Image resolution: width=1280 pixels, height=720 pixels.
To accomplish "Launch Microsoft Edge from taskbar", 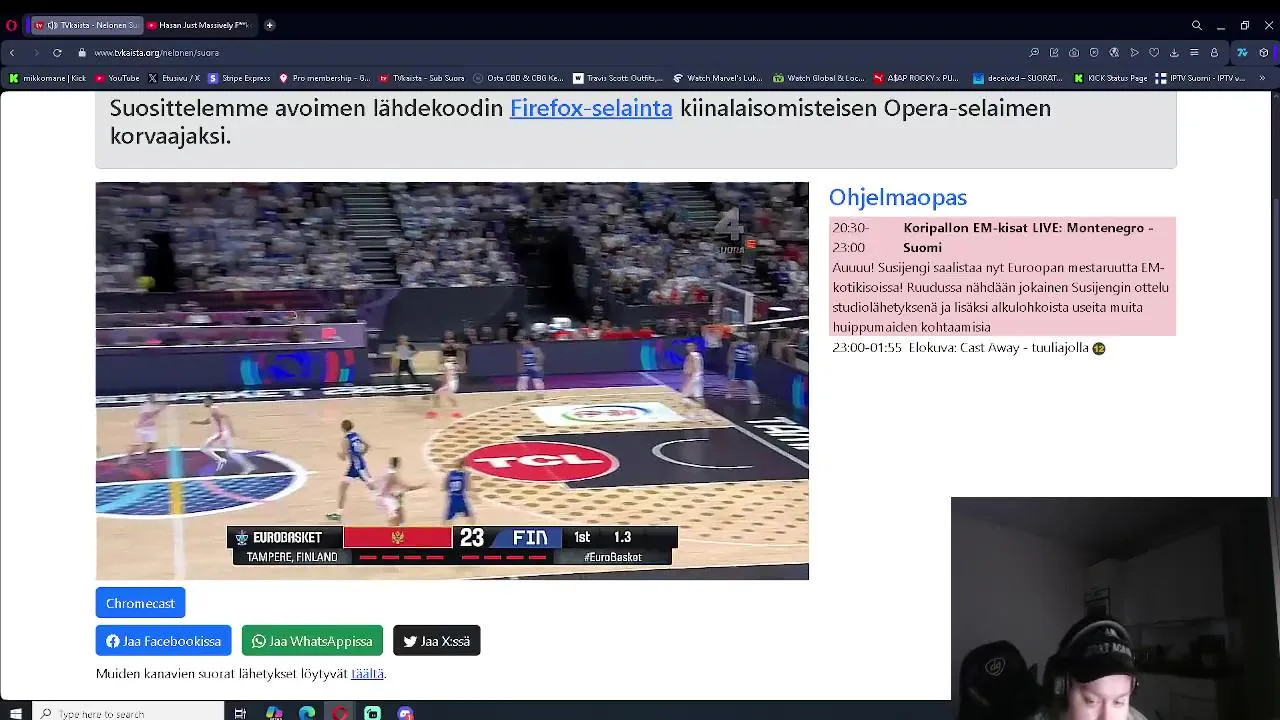I will [x=307, y=713].
